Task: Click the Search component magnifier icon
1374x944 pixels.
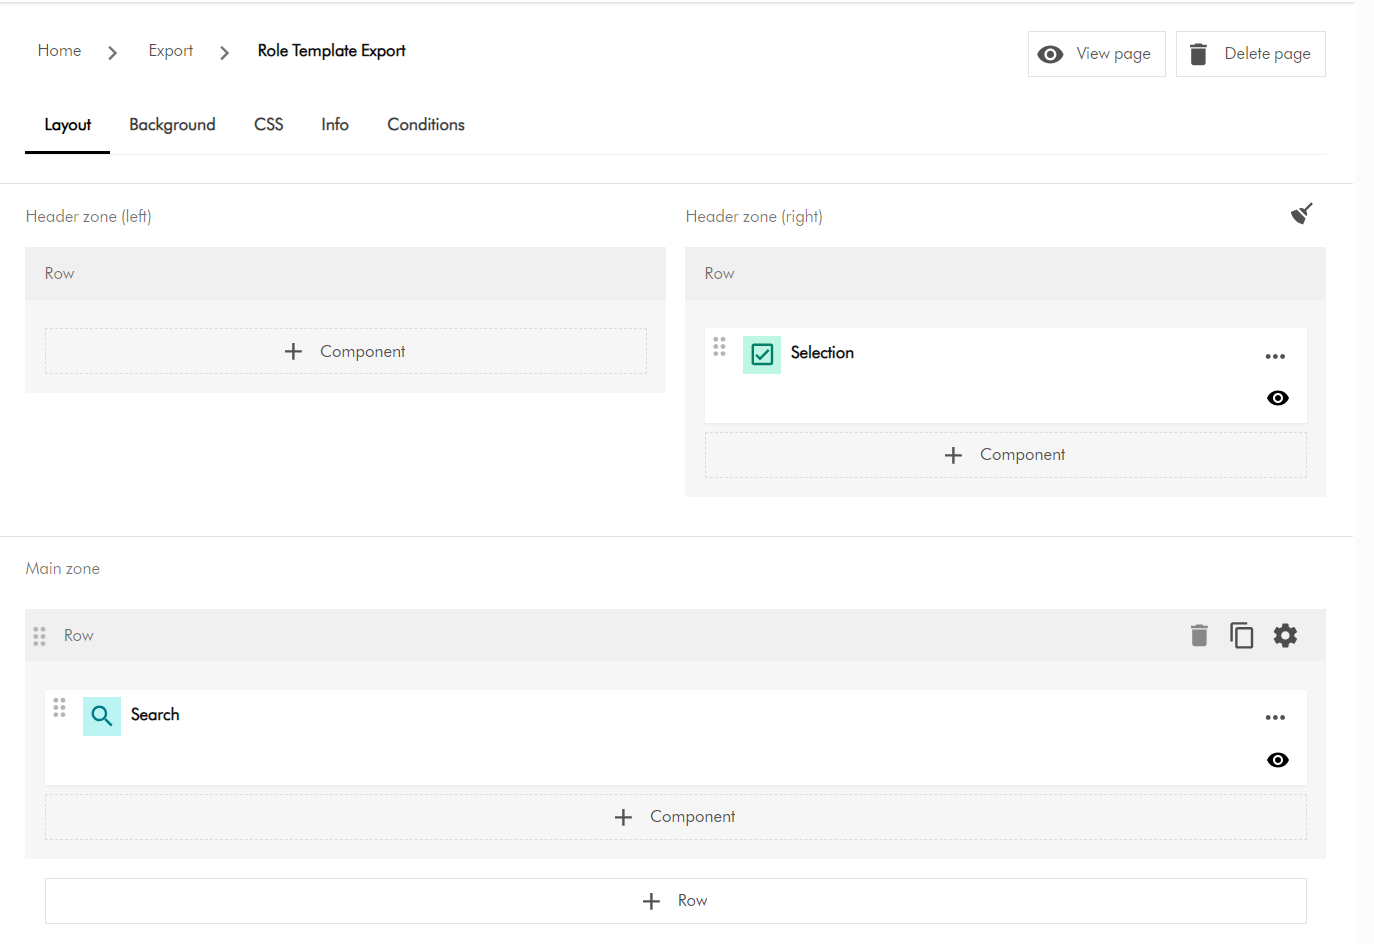Action: tap(102, 716)
